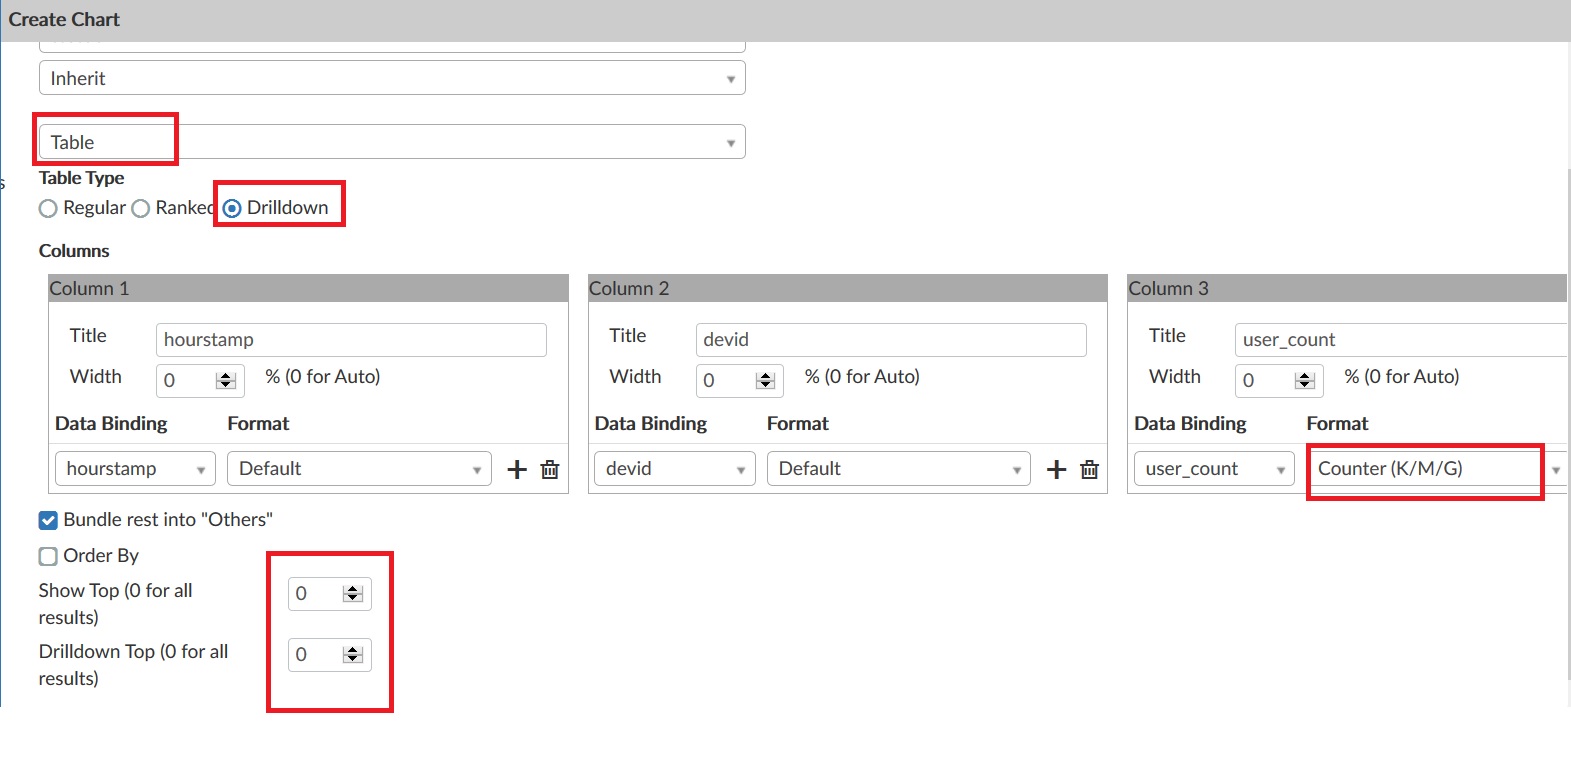Add a data binding to Column 2

point(1056,469)
